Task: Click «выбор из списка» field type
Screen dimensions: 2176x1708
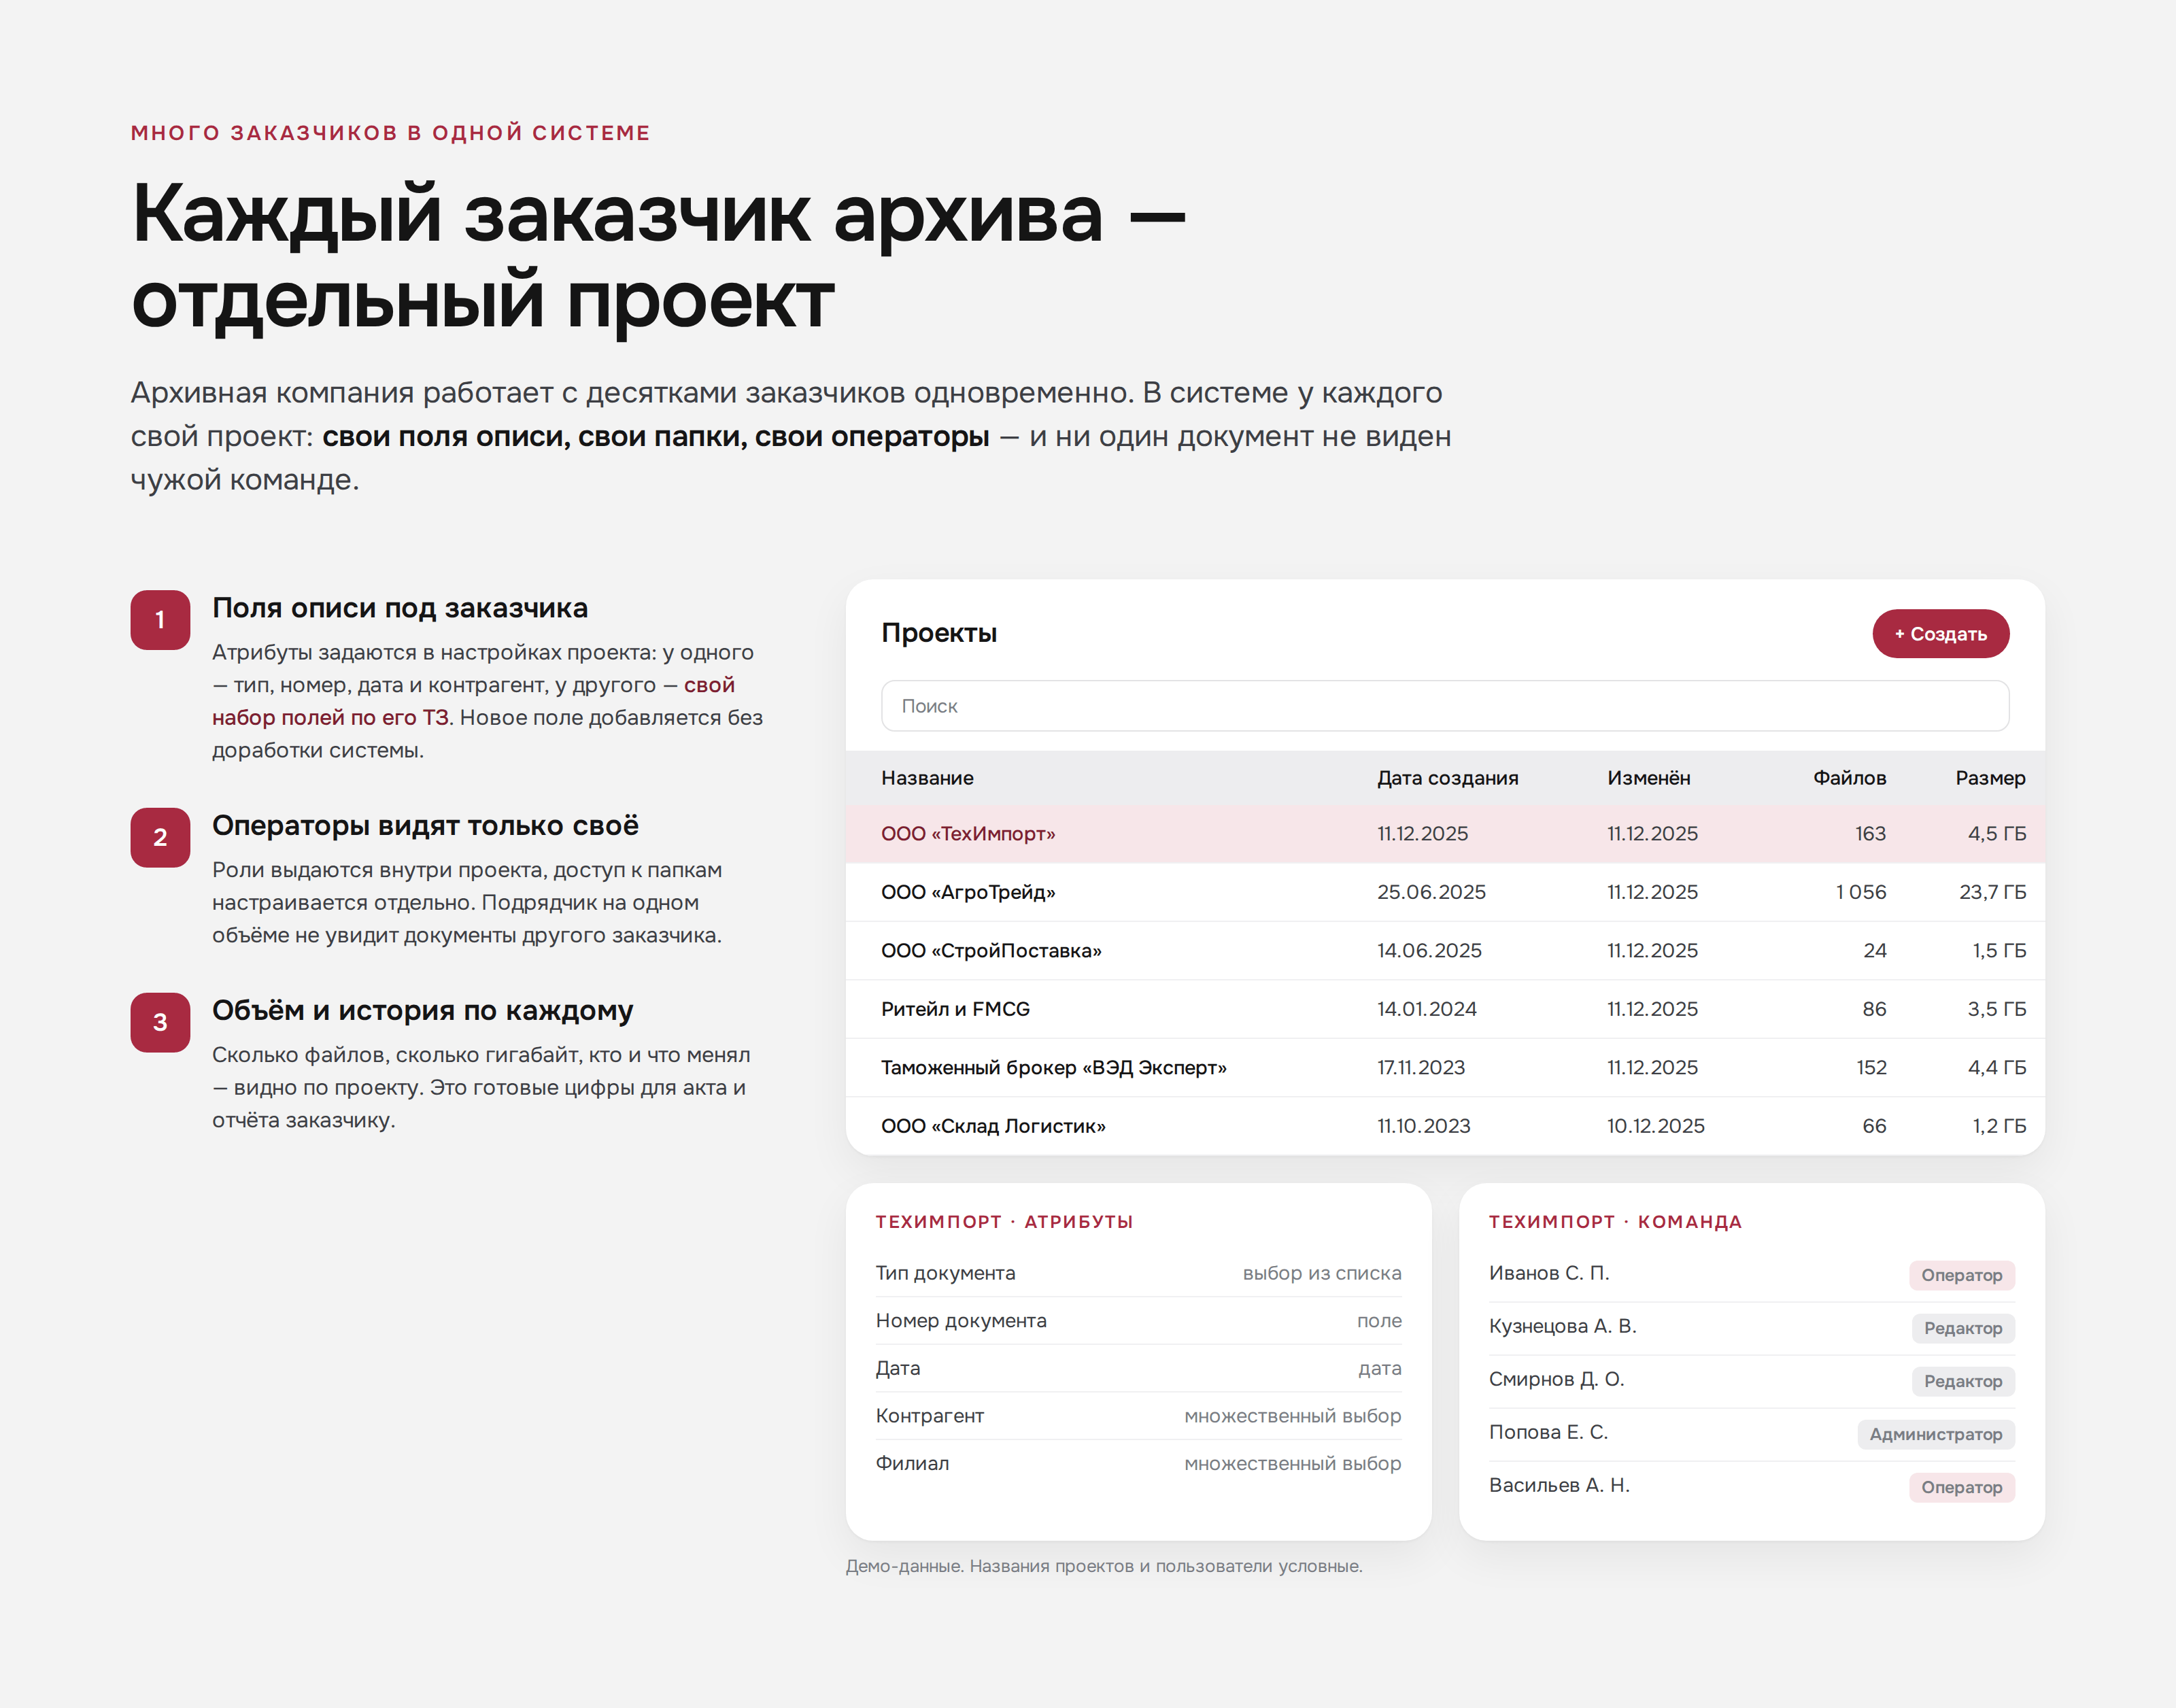Action: pyautogui.click(x=1321, y=1273)
